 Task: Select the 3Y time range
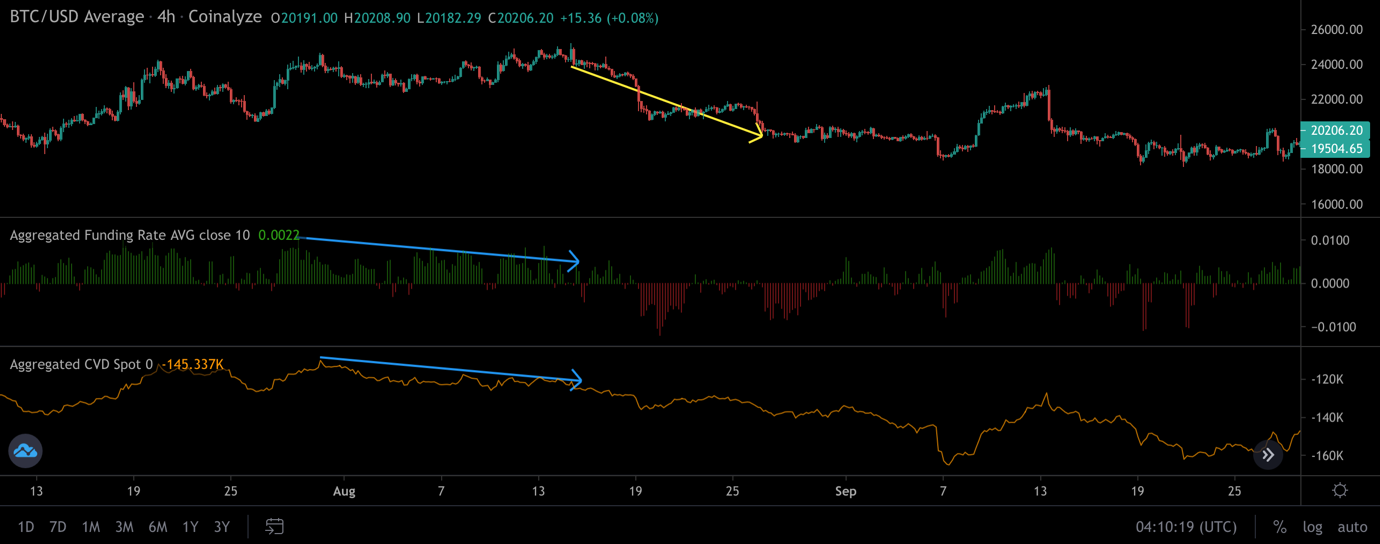point(222,527)
